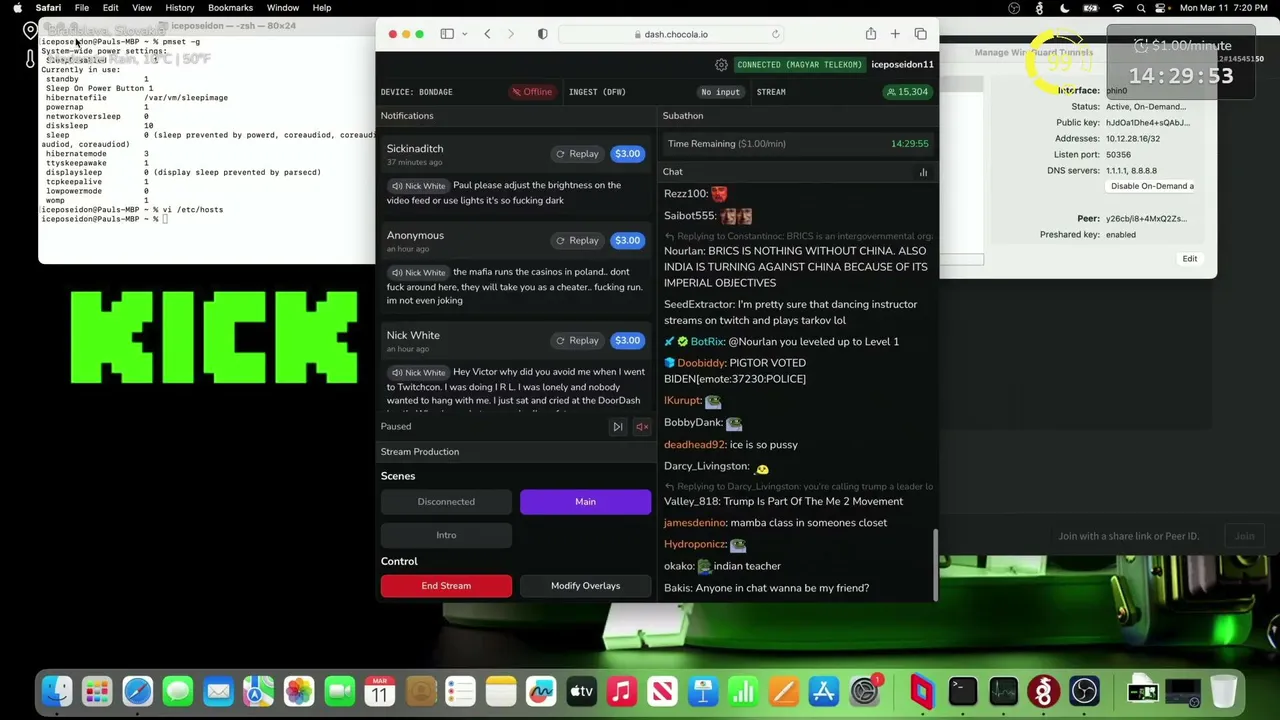Viewport: 1280px width, 720px height.
Task: Open Calendar from the Dock
Action: pos(380,691)
